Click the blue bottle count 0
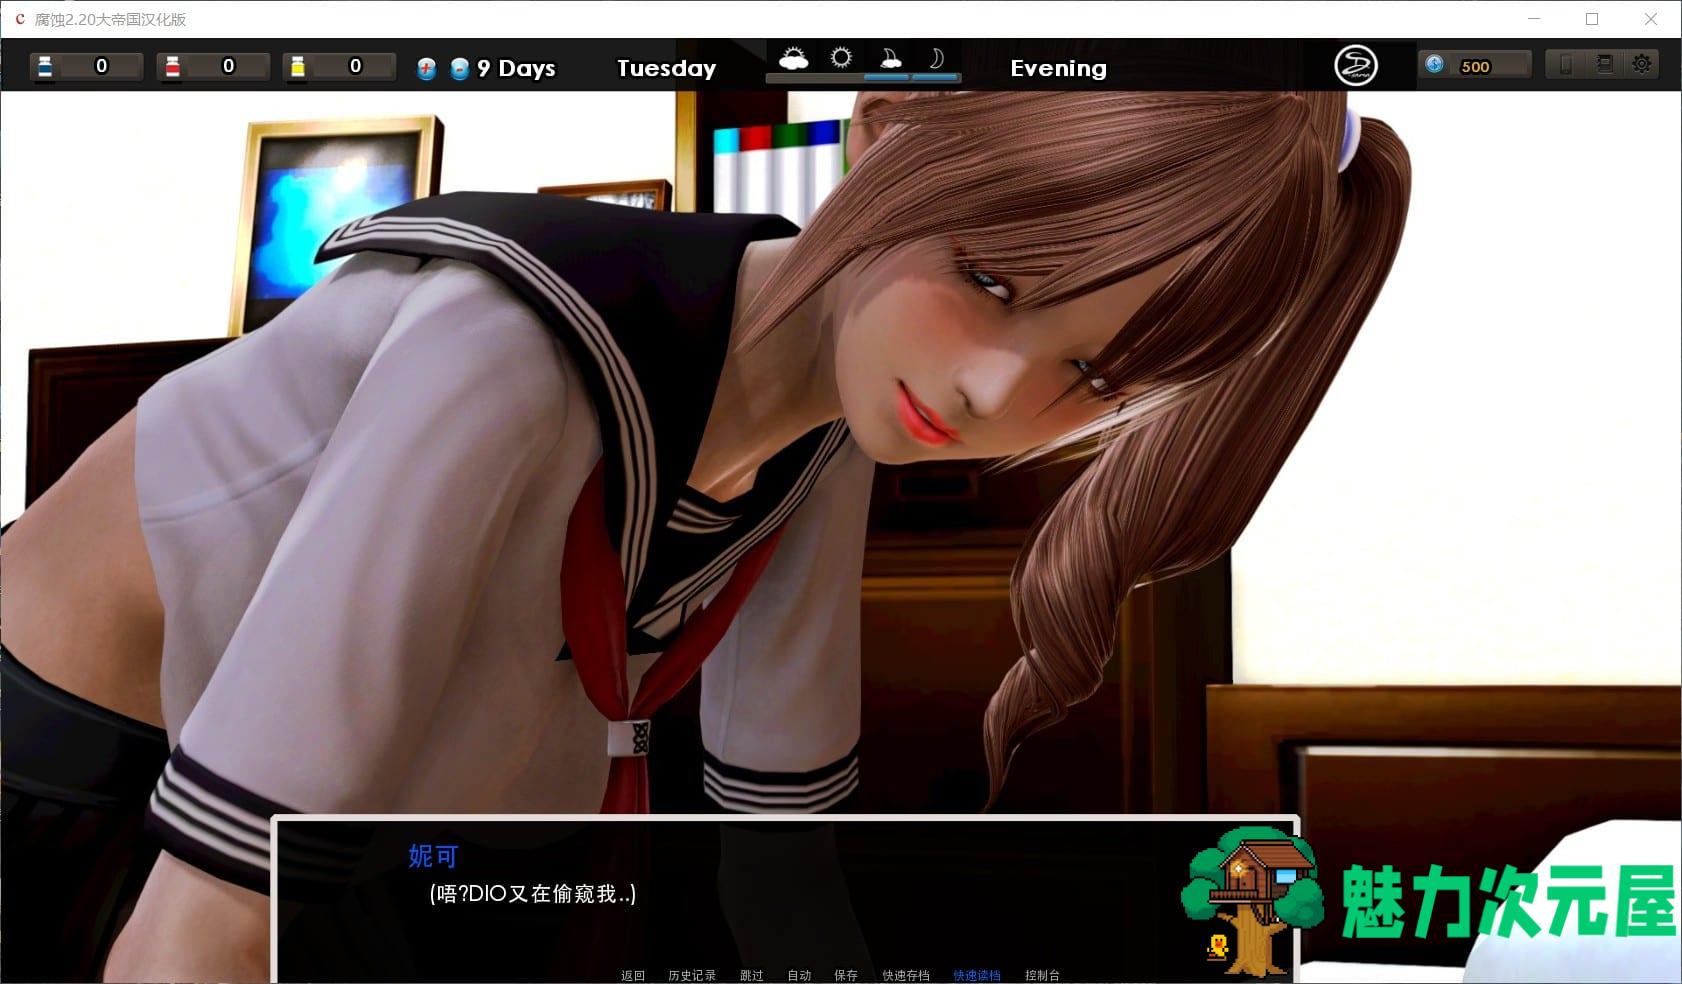The image size is (1682, 984). 101,66
